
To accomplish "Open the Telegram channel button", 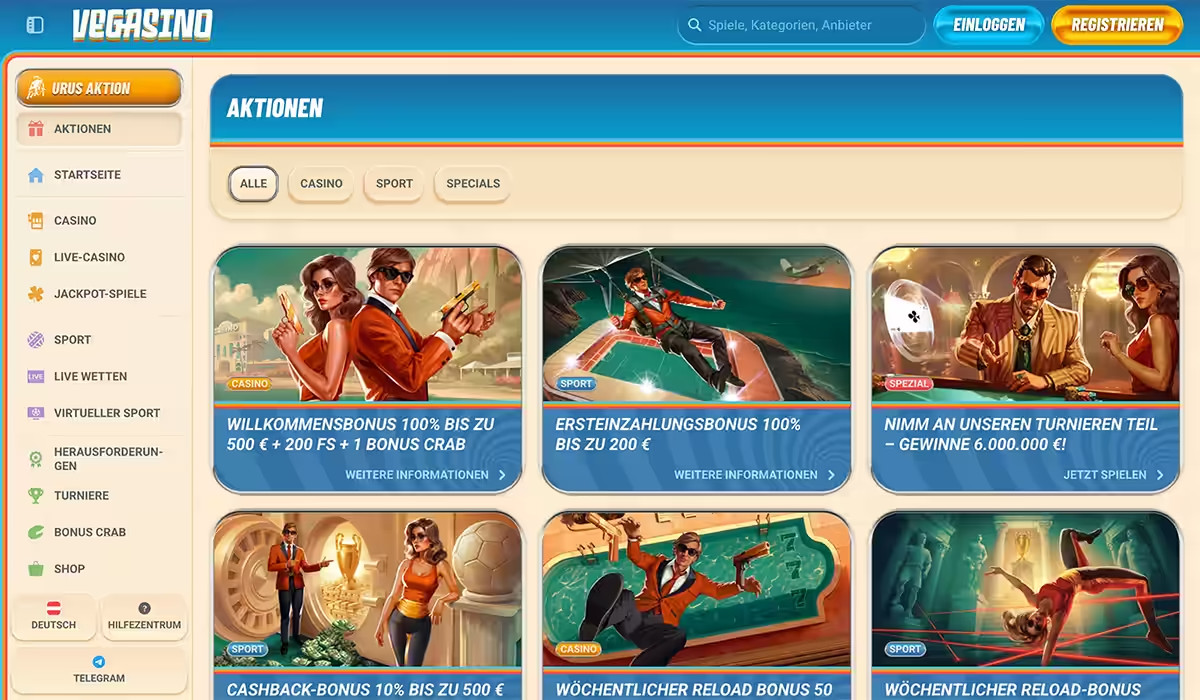I will tap(99, 669).
